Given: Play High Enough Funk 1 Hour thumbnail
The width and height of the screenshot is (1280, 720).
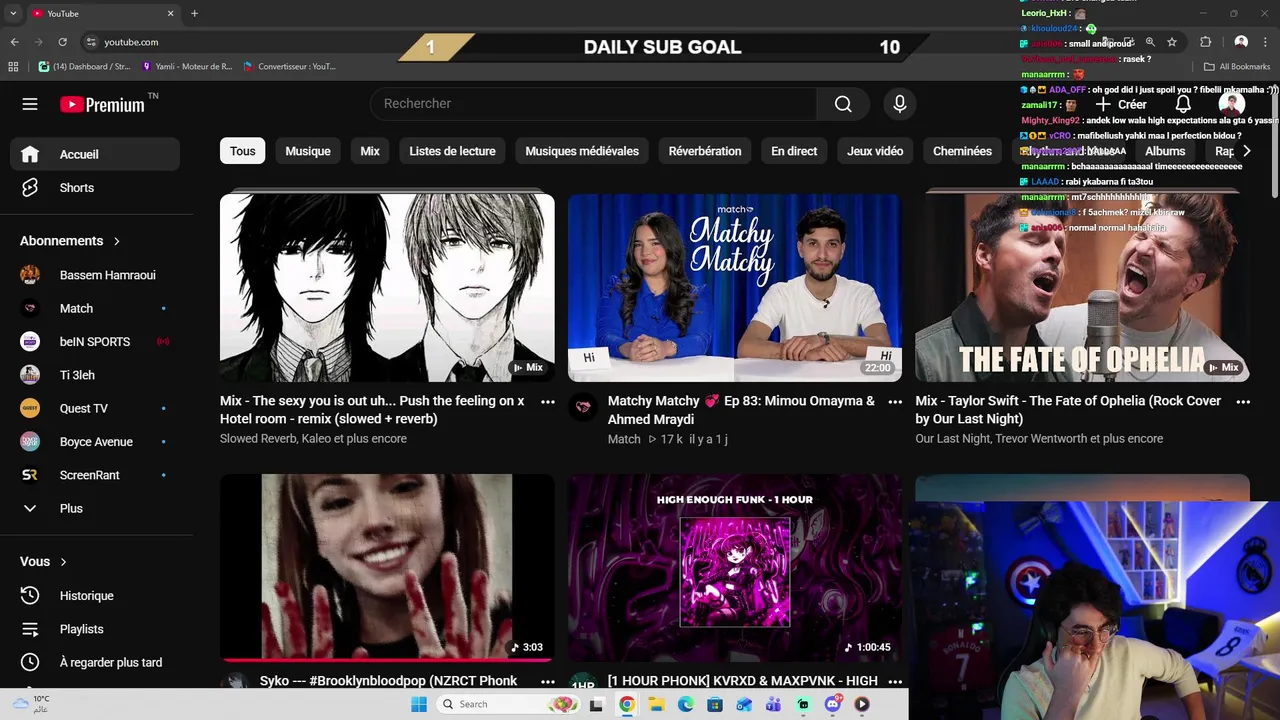Looking at the screenshot, I should pos(735,568).
